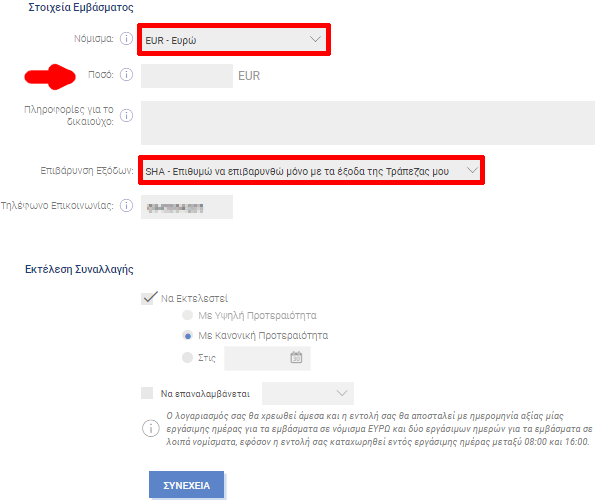Select Με Υψηλή Προτεραιότητα radio option
595x500 pixels.
187,315
